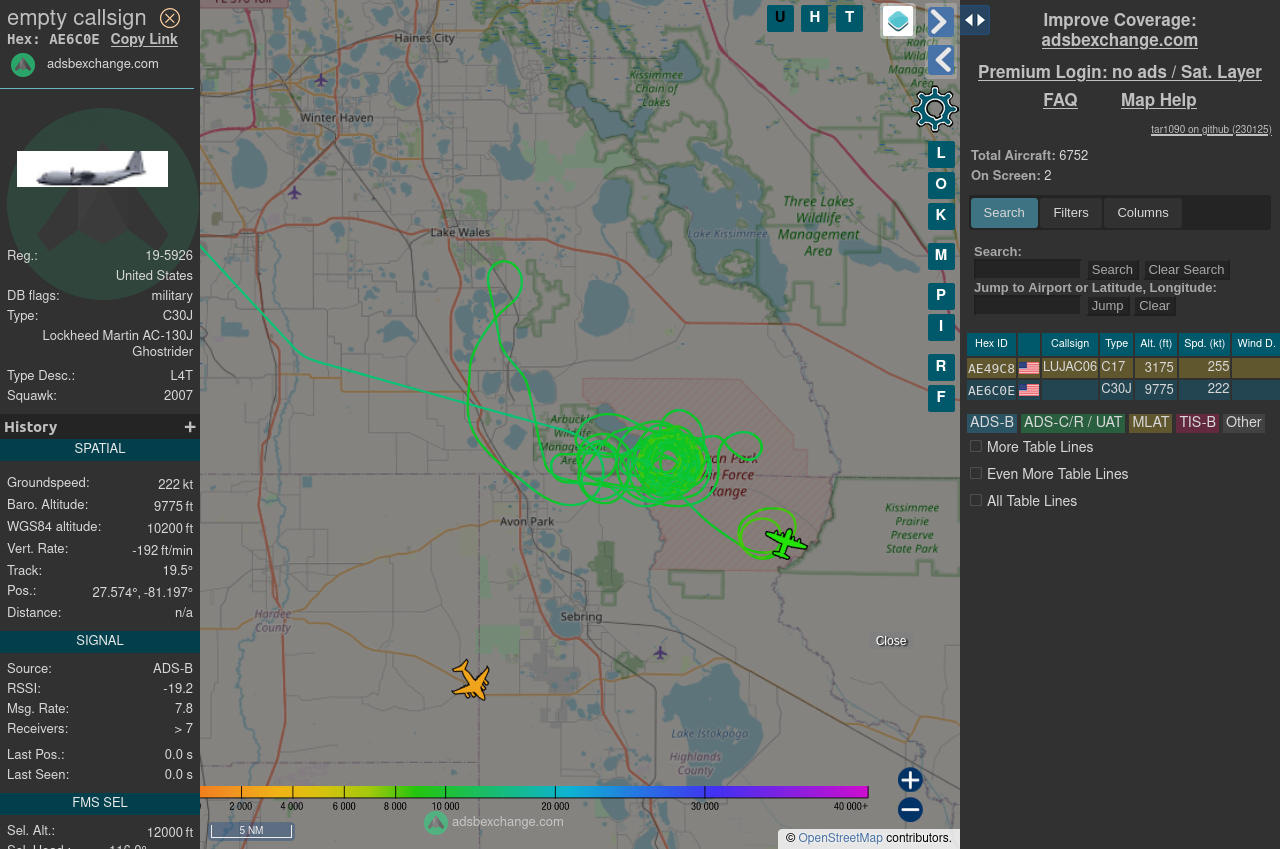This screenshot has width=1280, height=849.
Task: Sort table by Callsign column
Action: (1070, 344)
